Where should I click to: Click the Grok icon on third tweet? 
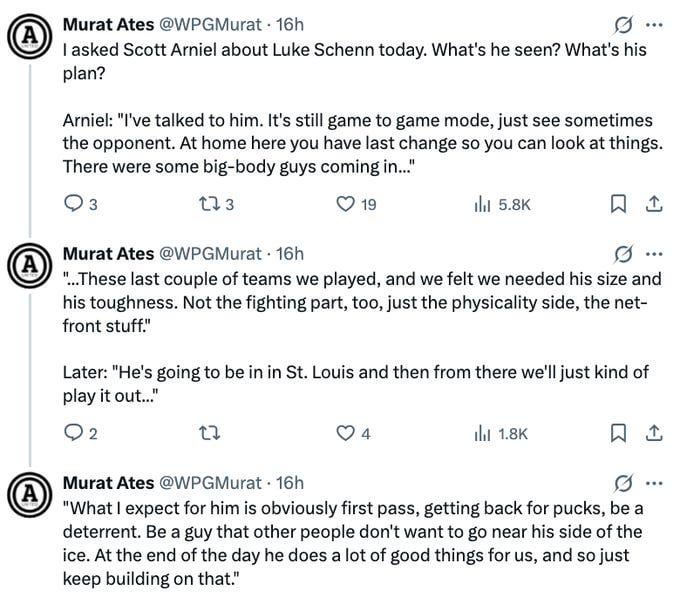pyautogui.click(x=625, y=483)
